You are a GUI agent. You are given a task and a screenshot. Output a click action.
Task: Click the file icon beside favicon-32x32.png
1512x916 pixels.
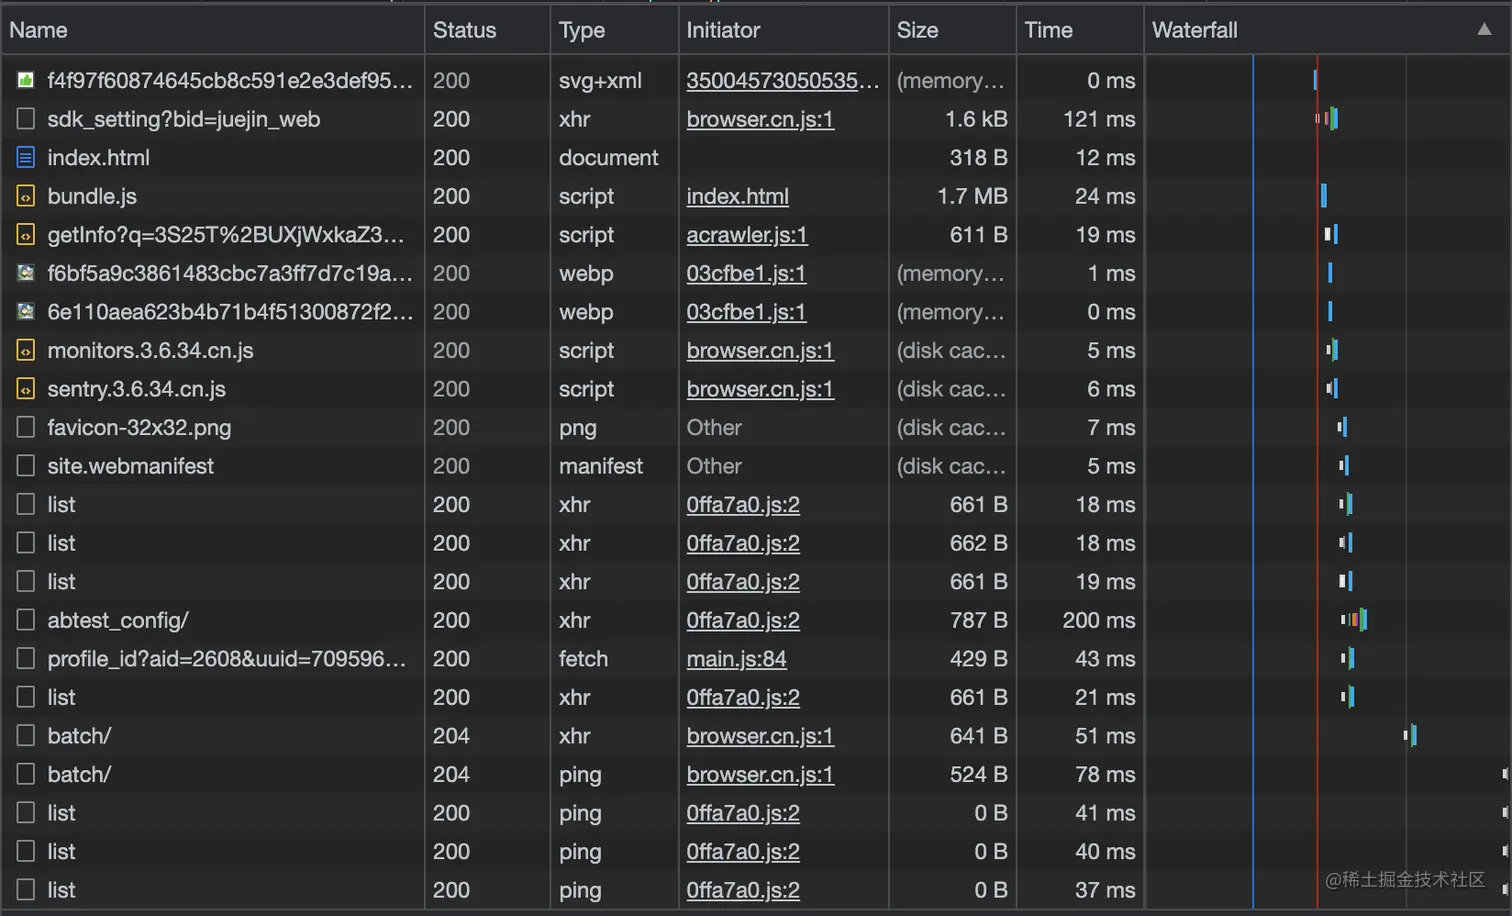tap(26, 428)
